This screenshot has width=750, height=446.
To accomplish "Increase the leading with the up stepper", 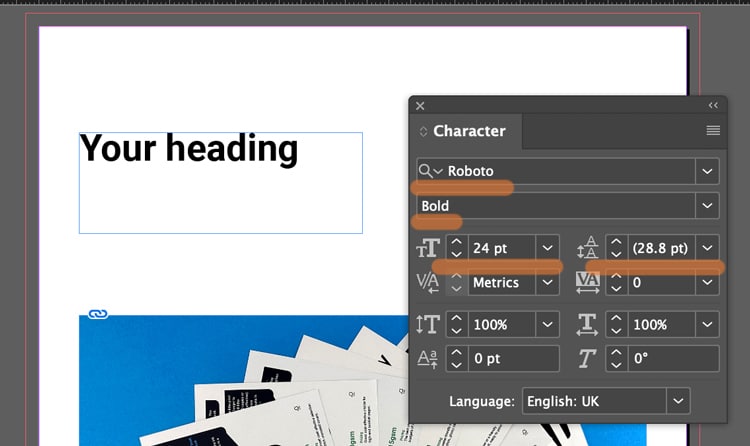I will [616, 242].
